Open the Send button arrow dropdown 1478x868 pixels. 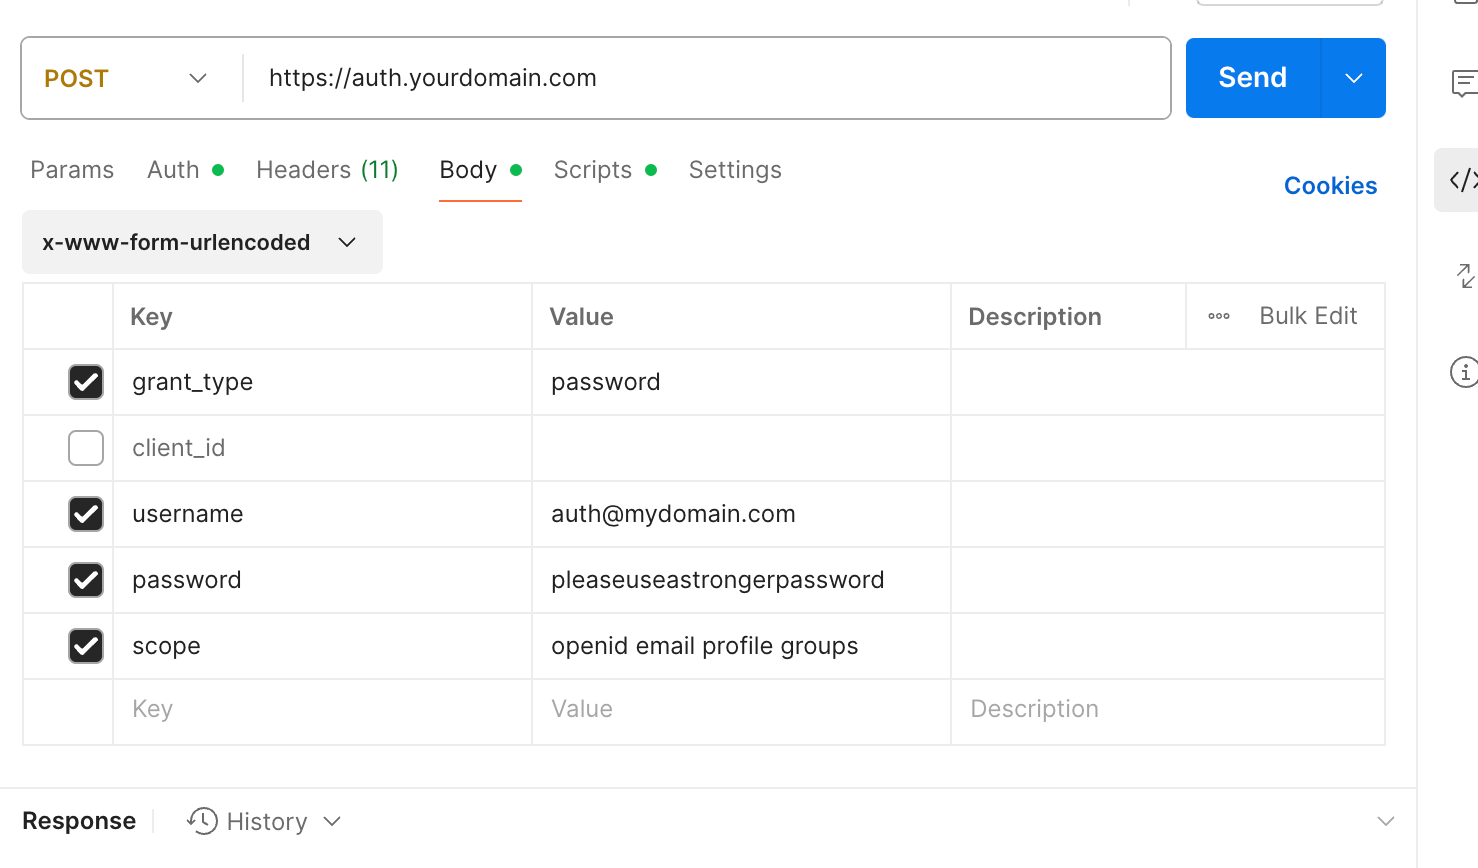(x=1354, y=78)
